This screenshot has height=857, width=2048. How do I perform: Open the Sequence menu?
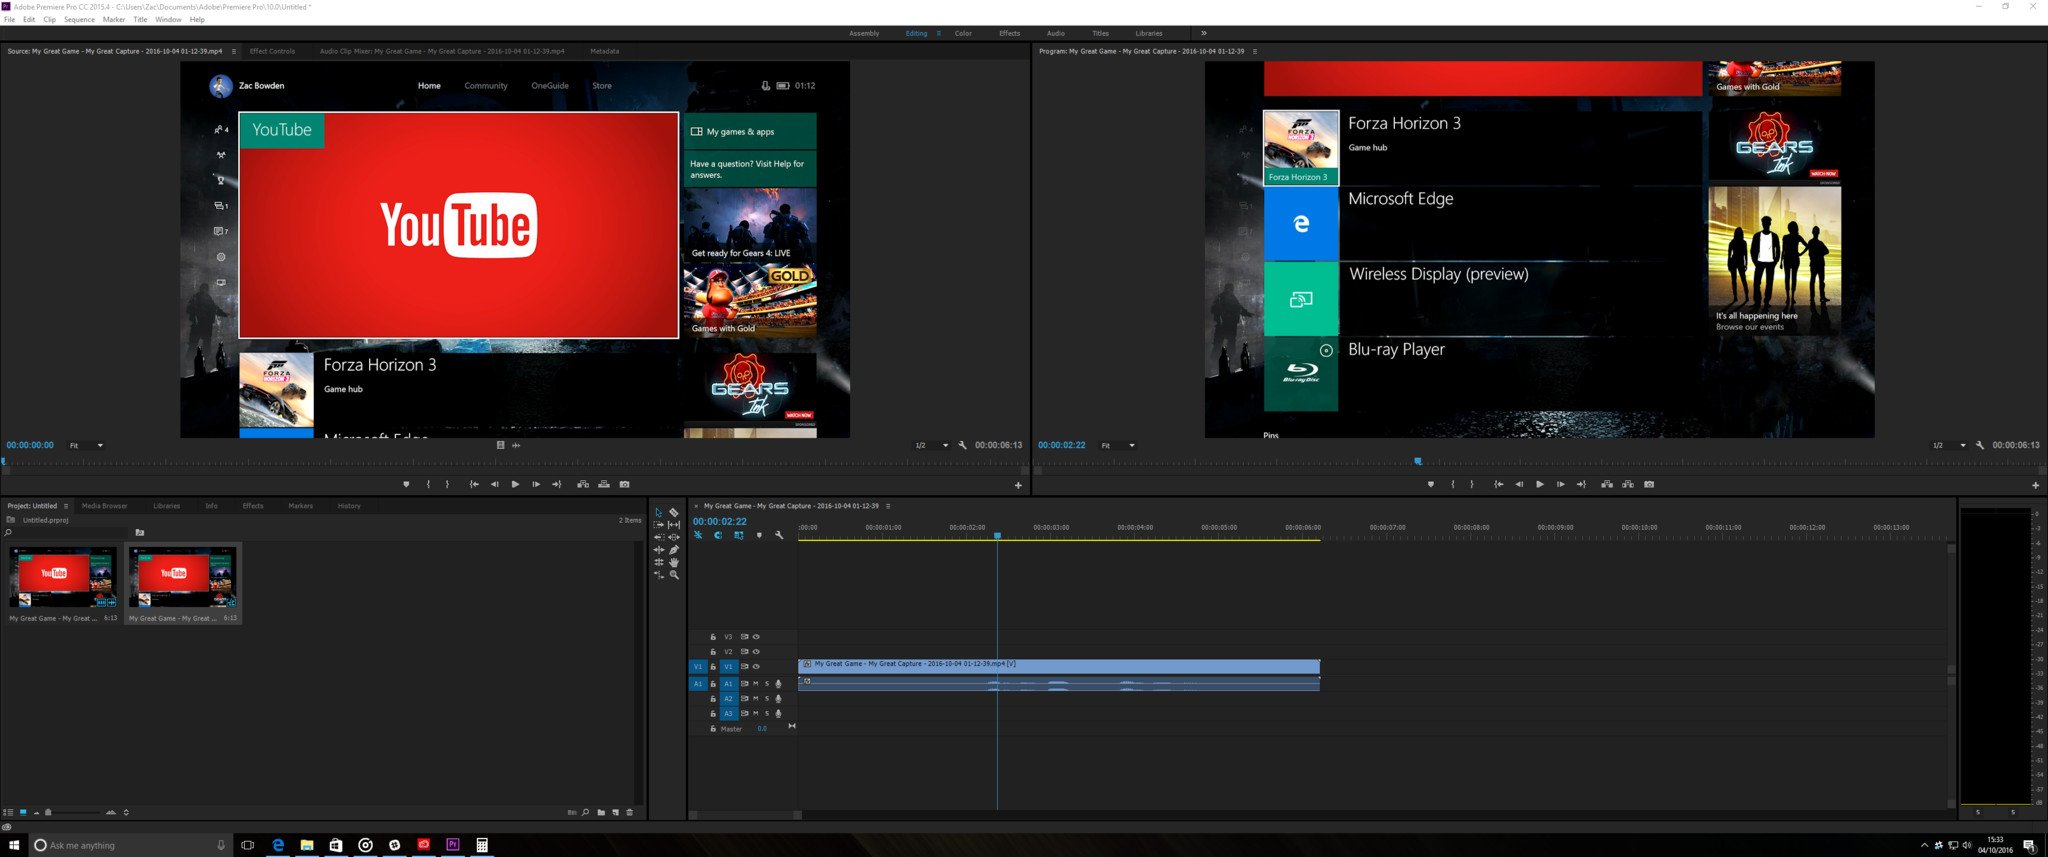coord(79,20)
